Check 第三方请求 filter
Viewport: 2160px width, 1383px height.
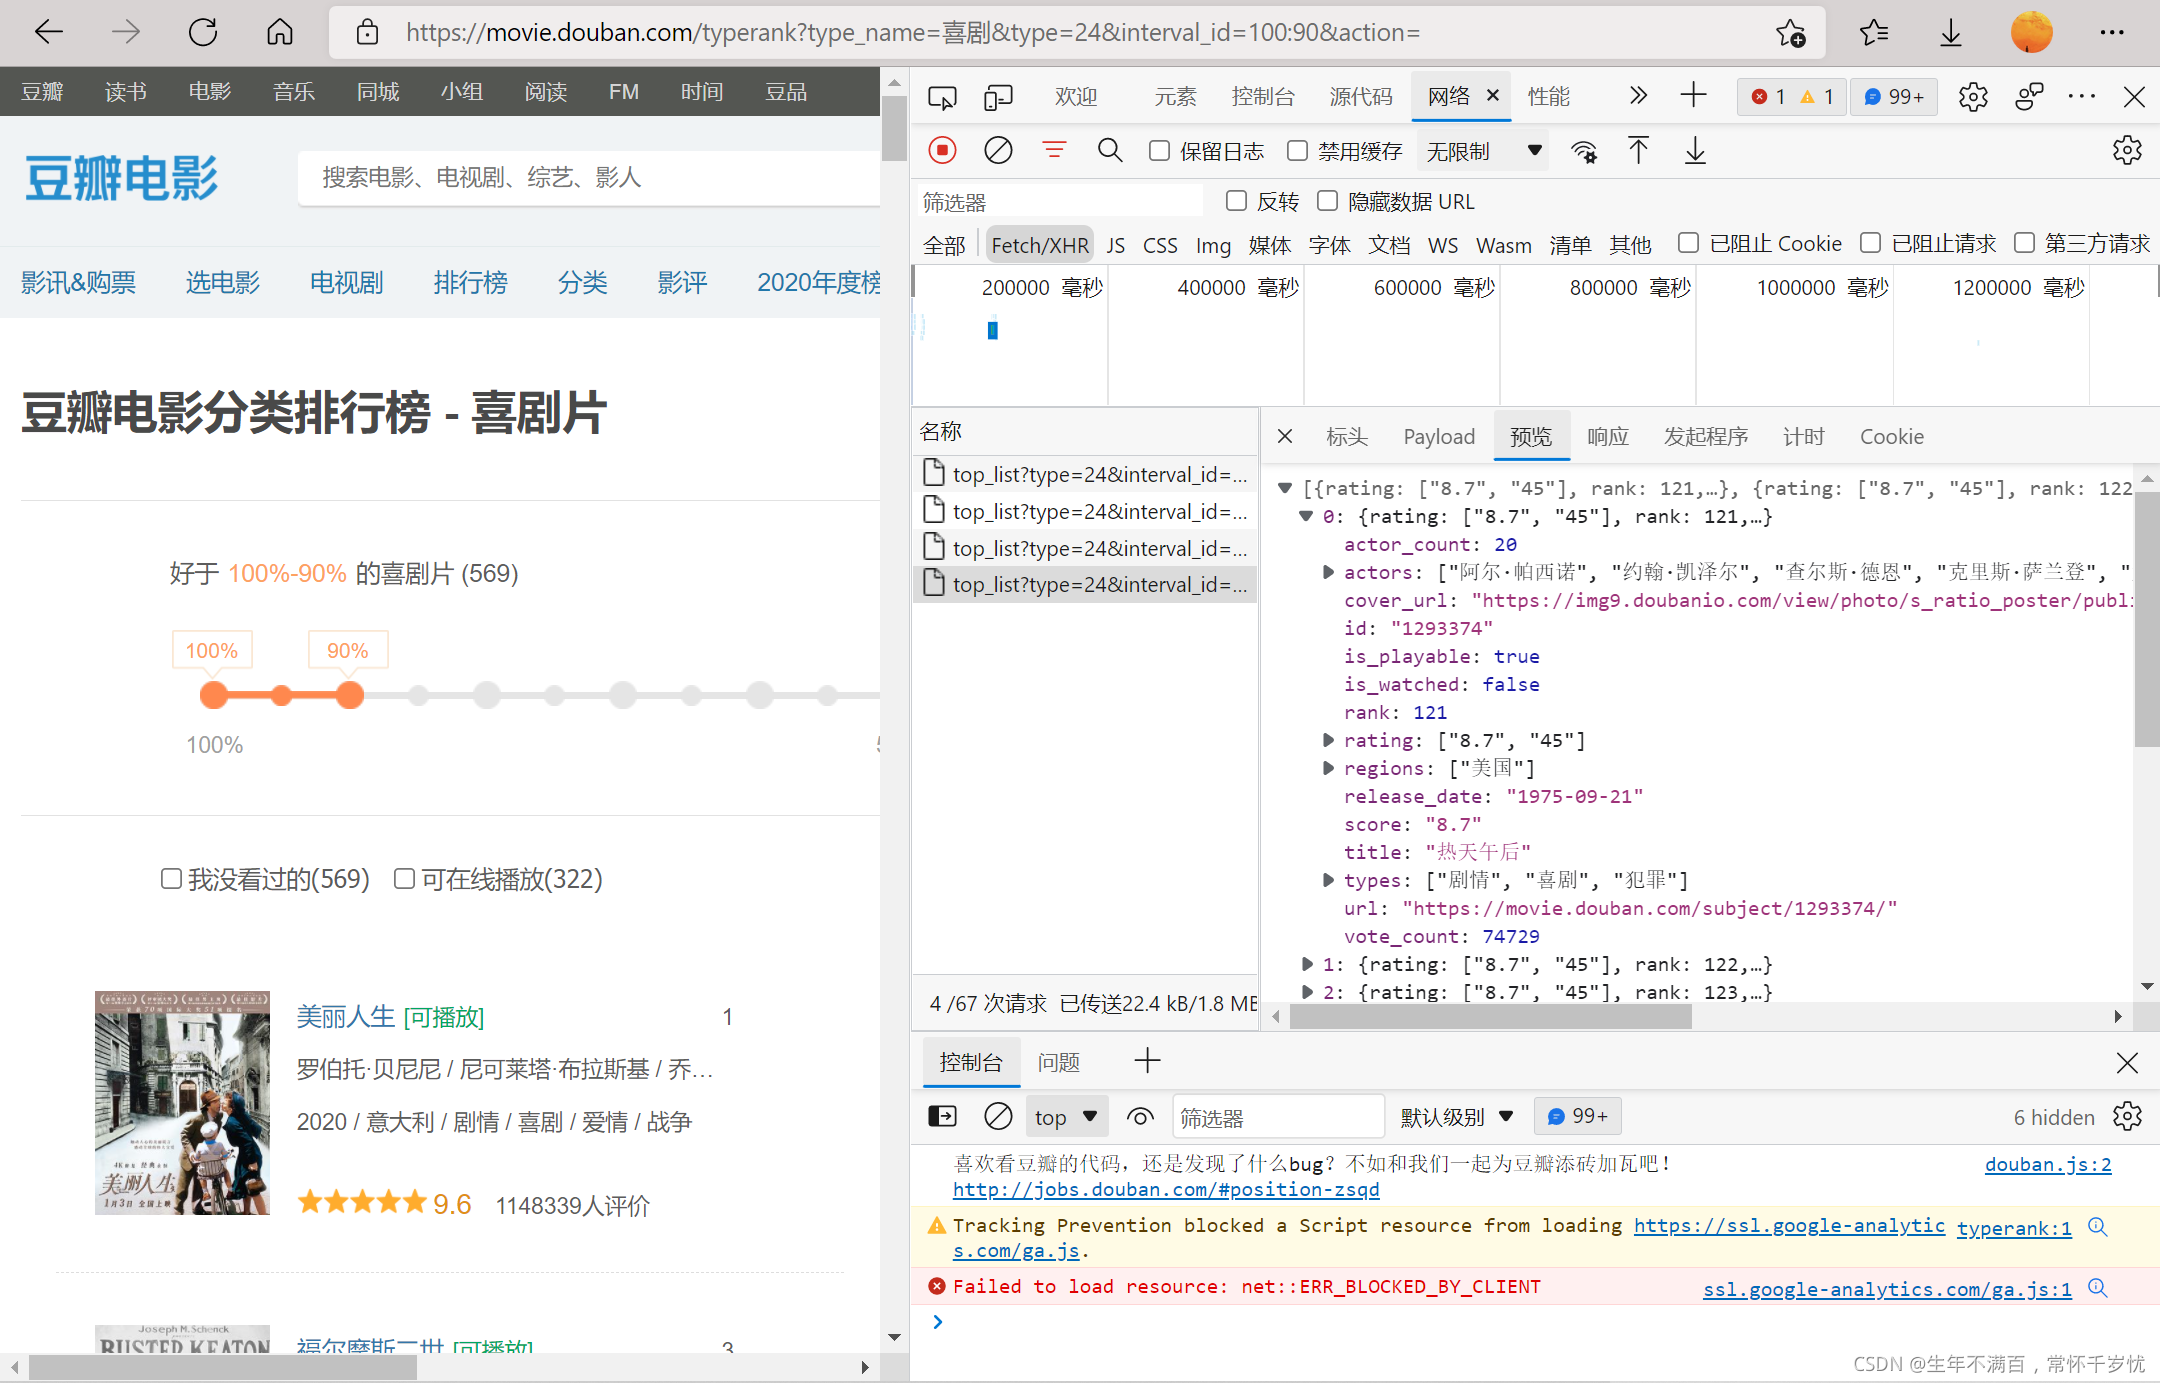point(2024,243)
